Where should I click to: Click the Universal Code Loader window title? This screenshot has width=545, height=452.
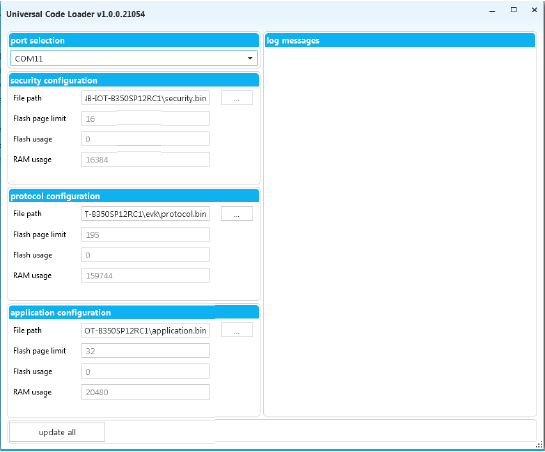pos(75,14)
